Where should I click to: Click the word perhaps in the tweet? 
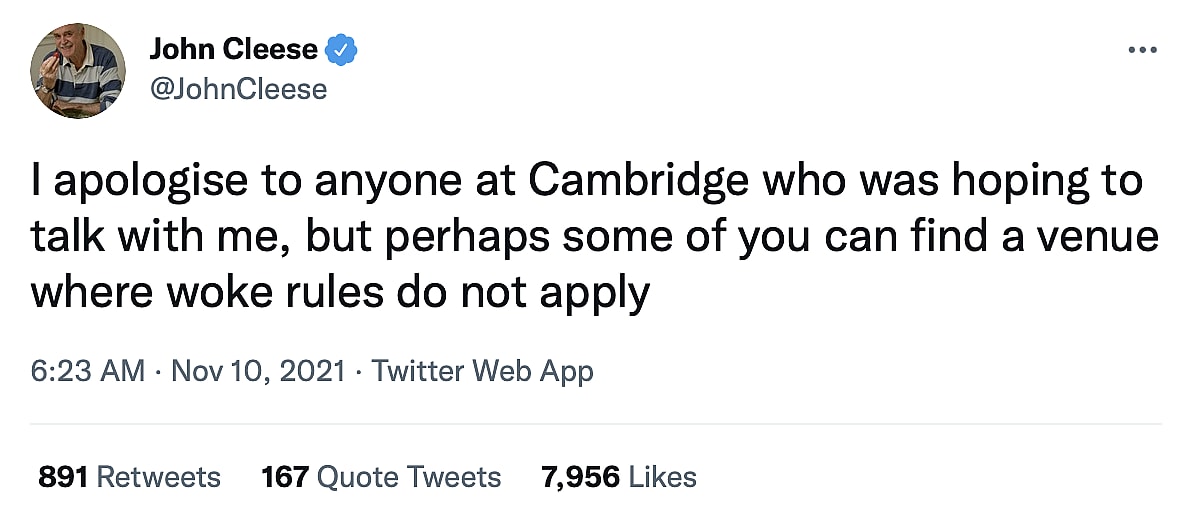(440, 238)
